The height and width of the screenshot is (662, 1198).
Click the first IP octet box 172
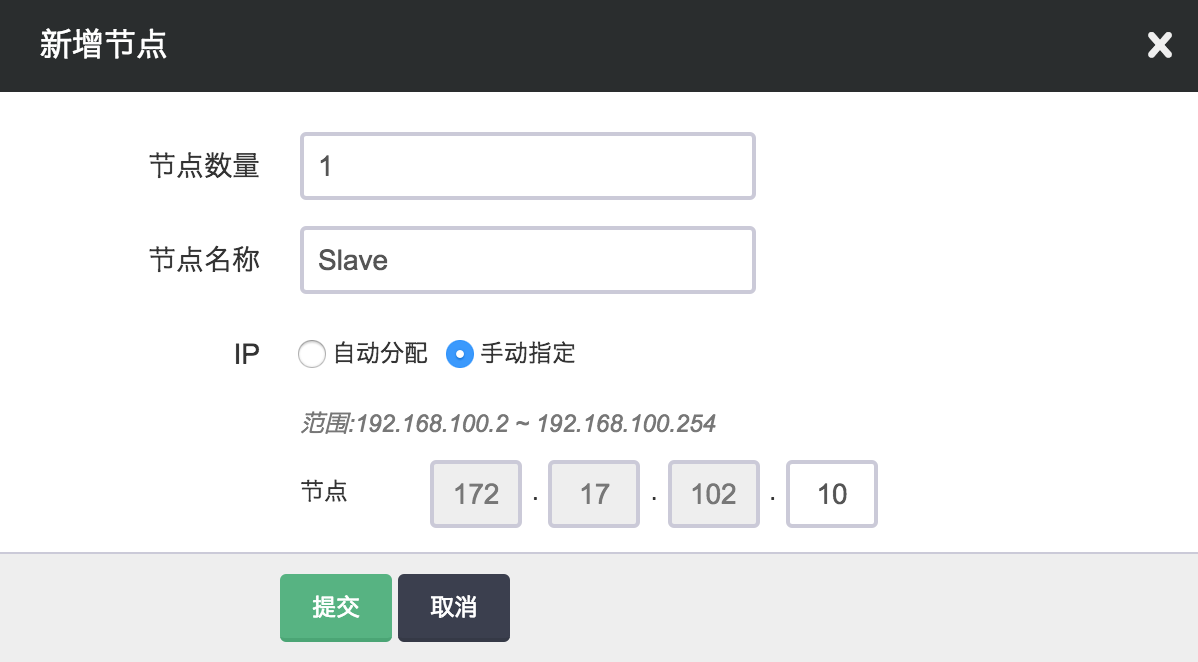[476, 494]
